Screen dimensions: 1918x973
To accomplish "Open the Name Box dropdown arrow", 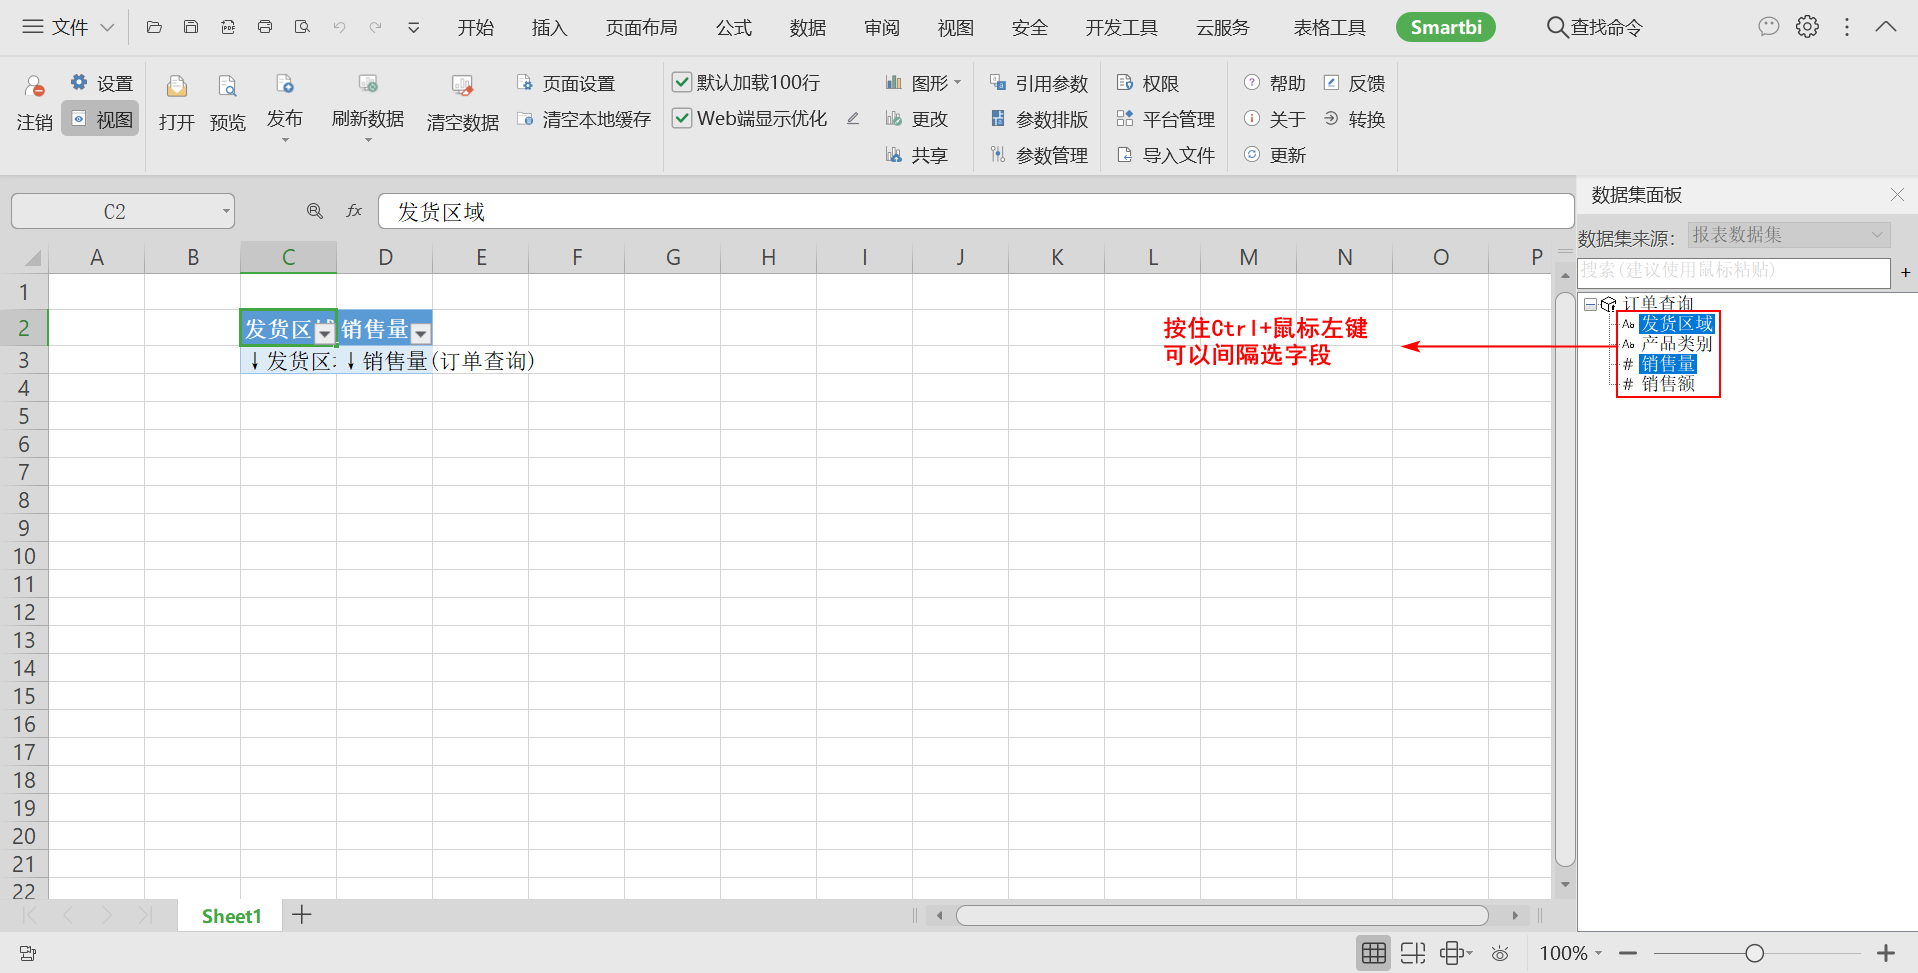I will click(226, 211).
